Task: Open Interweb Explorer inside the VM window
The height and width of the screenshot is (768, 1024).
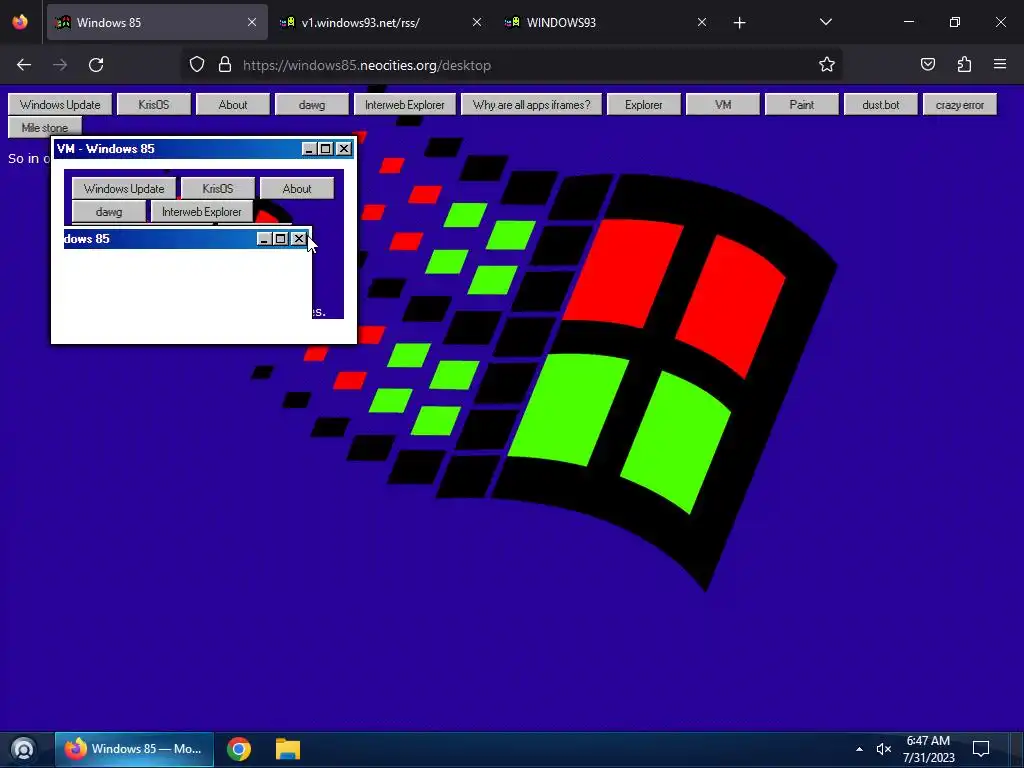Action: (201, 212)
